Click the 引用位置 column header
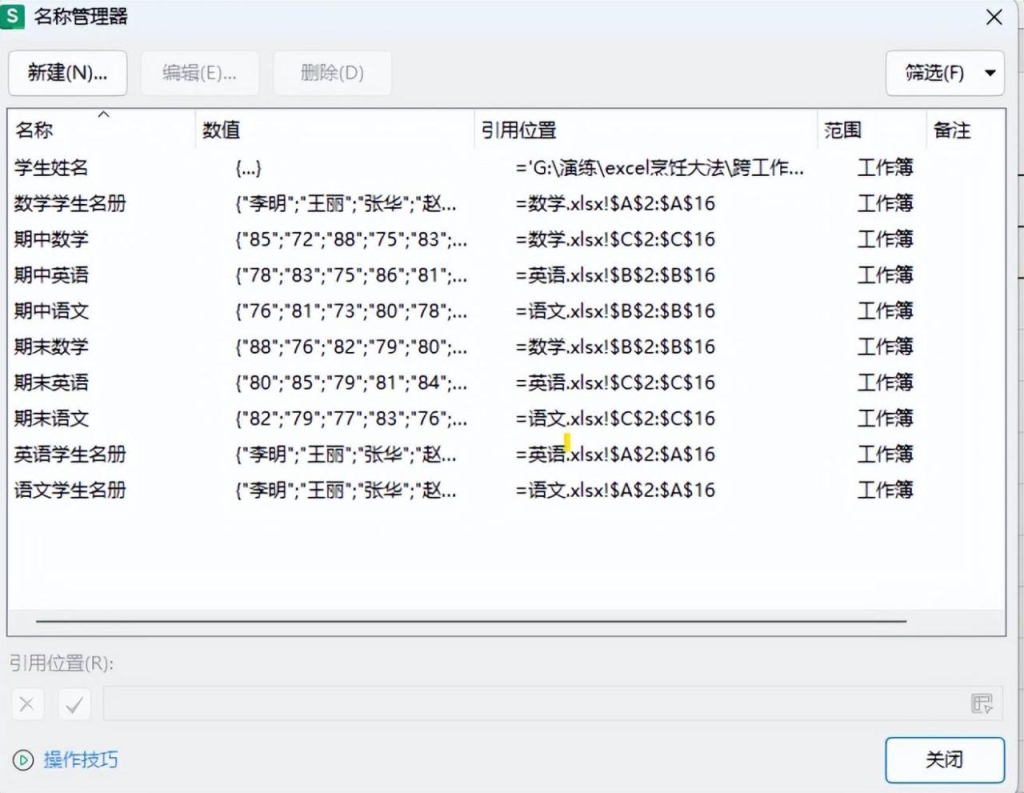Viewport: 1024px width, 793px height. coord(519,130)
